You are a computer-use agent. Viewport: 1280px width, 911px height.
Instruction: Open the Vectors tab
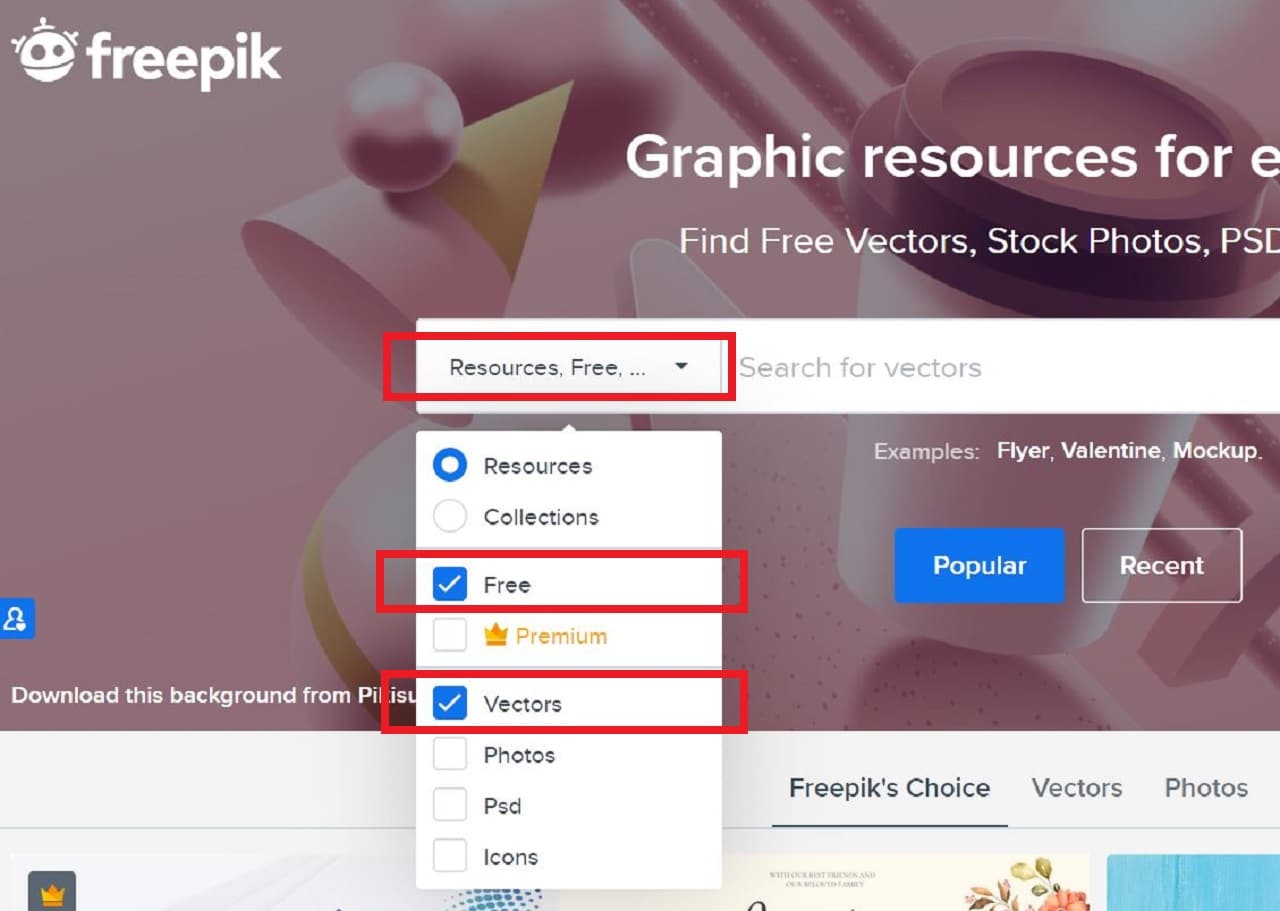(1077, 788)
